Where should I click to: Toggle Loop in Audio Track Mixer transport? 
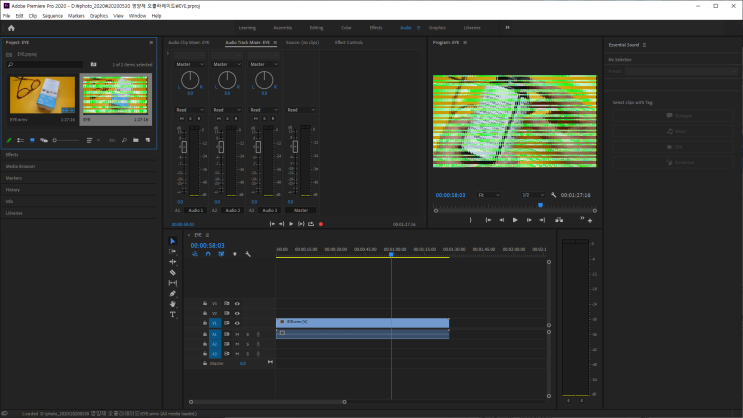pyautogui.click(x=311, y=224)
